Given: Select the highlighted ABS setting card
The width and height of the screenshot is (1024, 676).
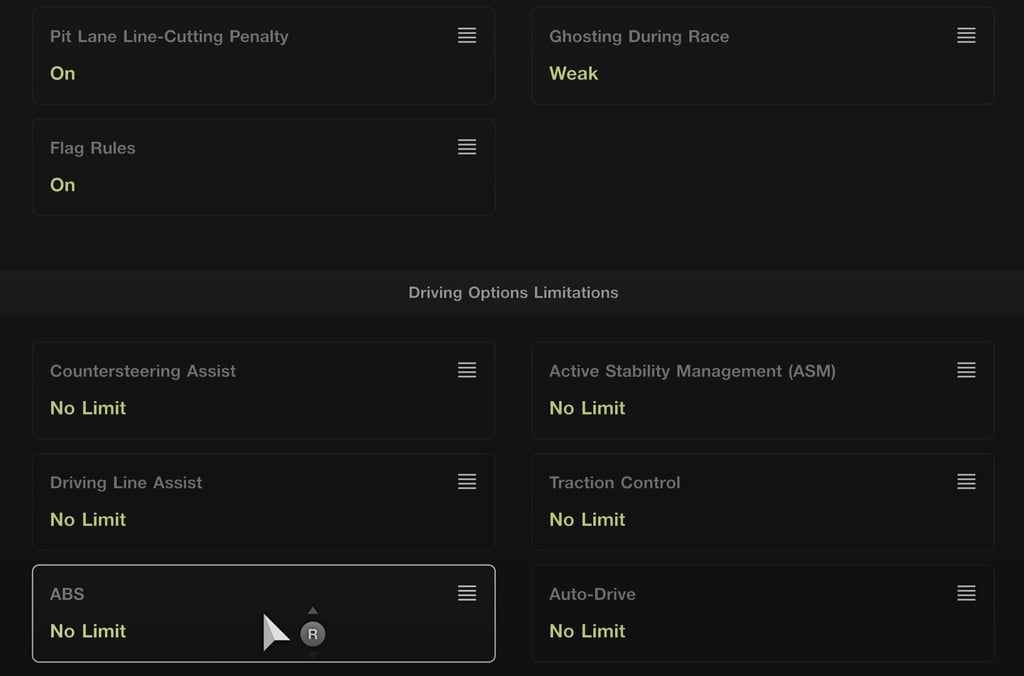Looking at the screenshot, I should [264, 613].
